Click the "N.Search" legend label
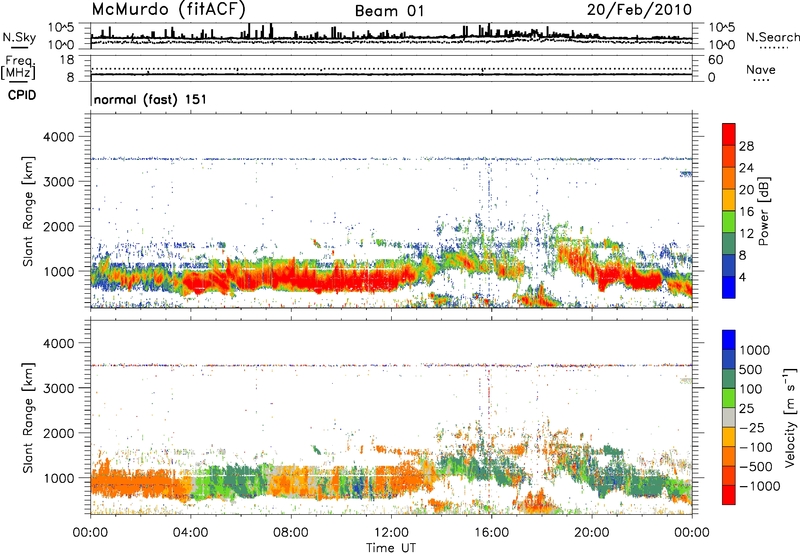 pyautogui.click(x=773, y=37)
